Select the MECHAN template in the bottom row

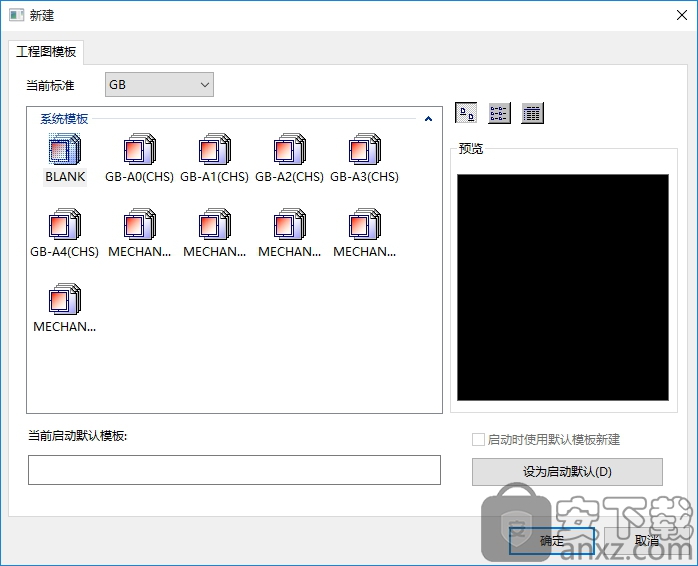(65, 301)
